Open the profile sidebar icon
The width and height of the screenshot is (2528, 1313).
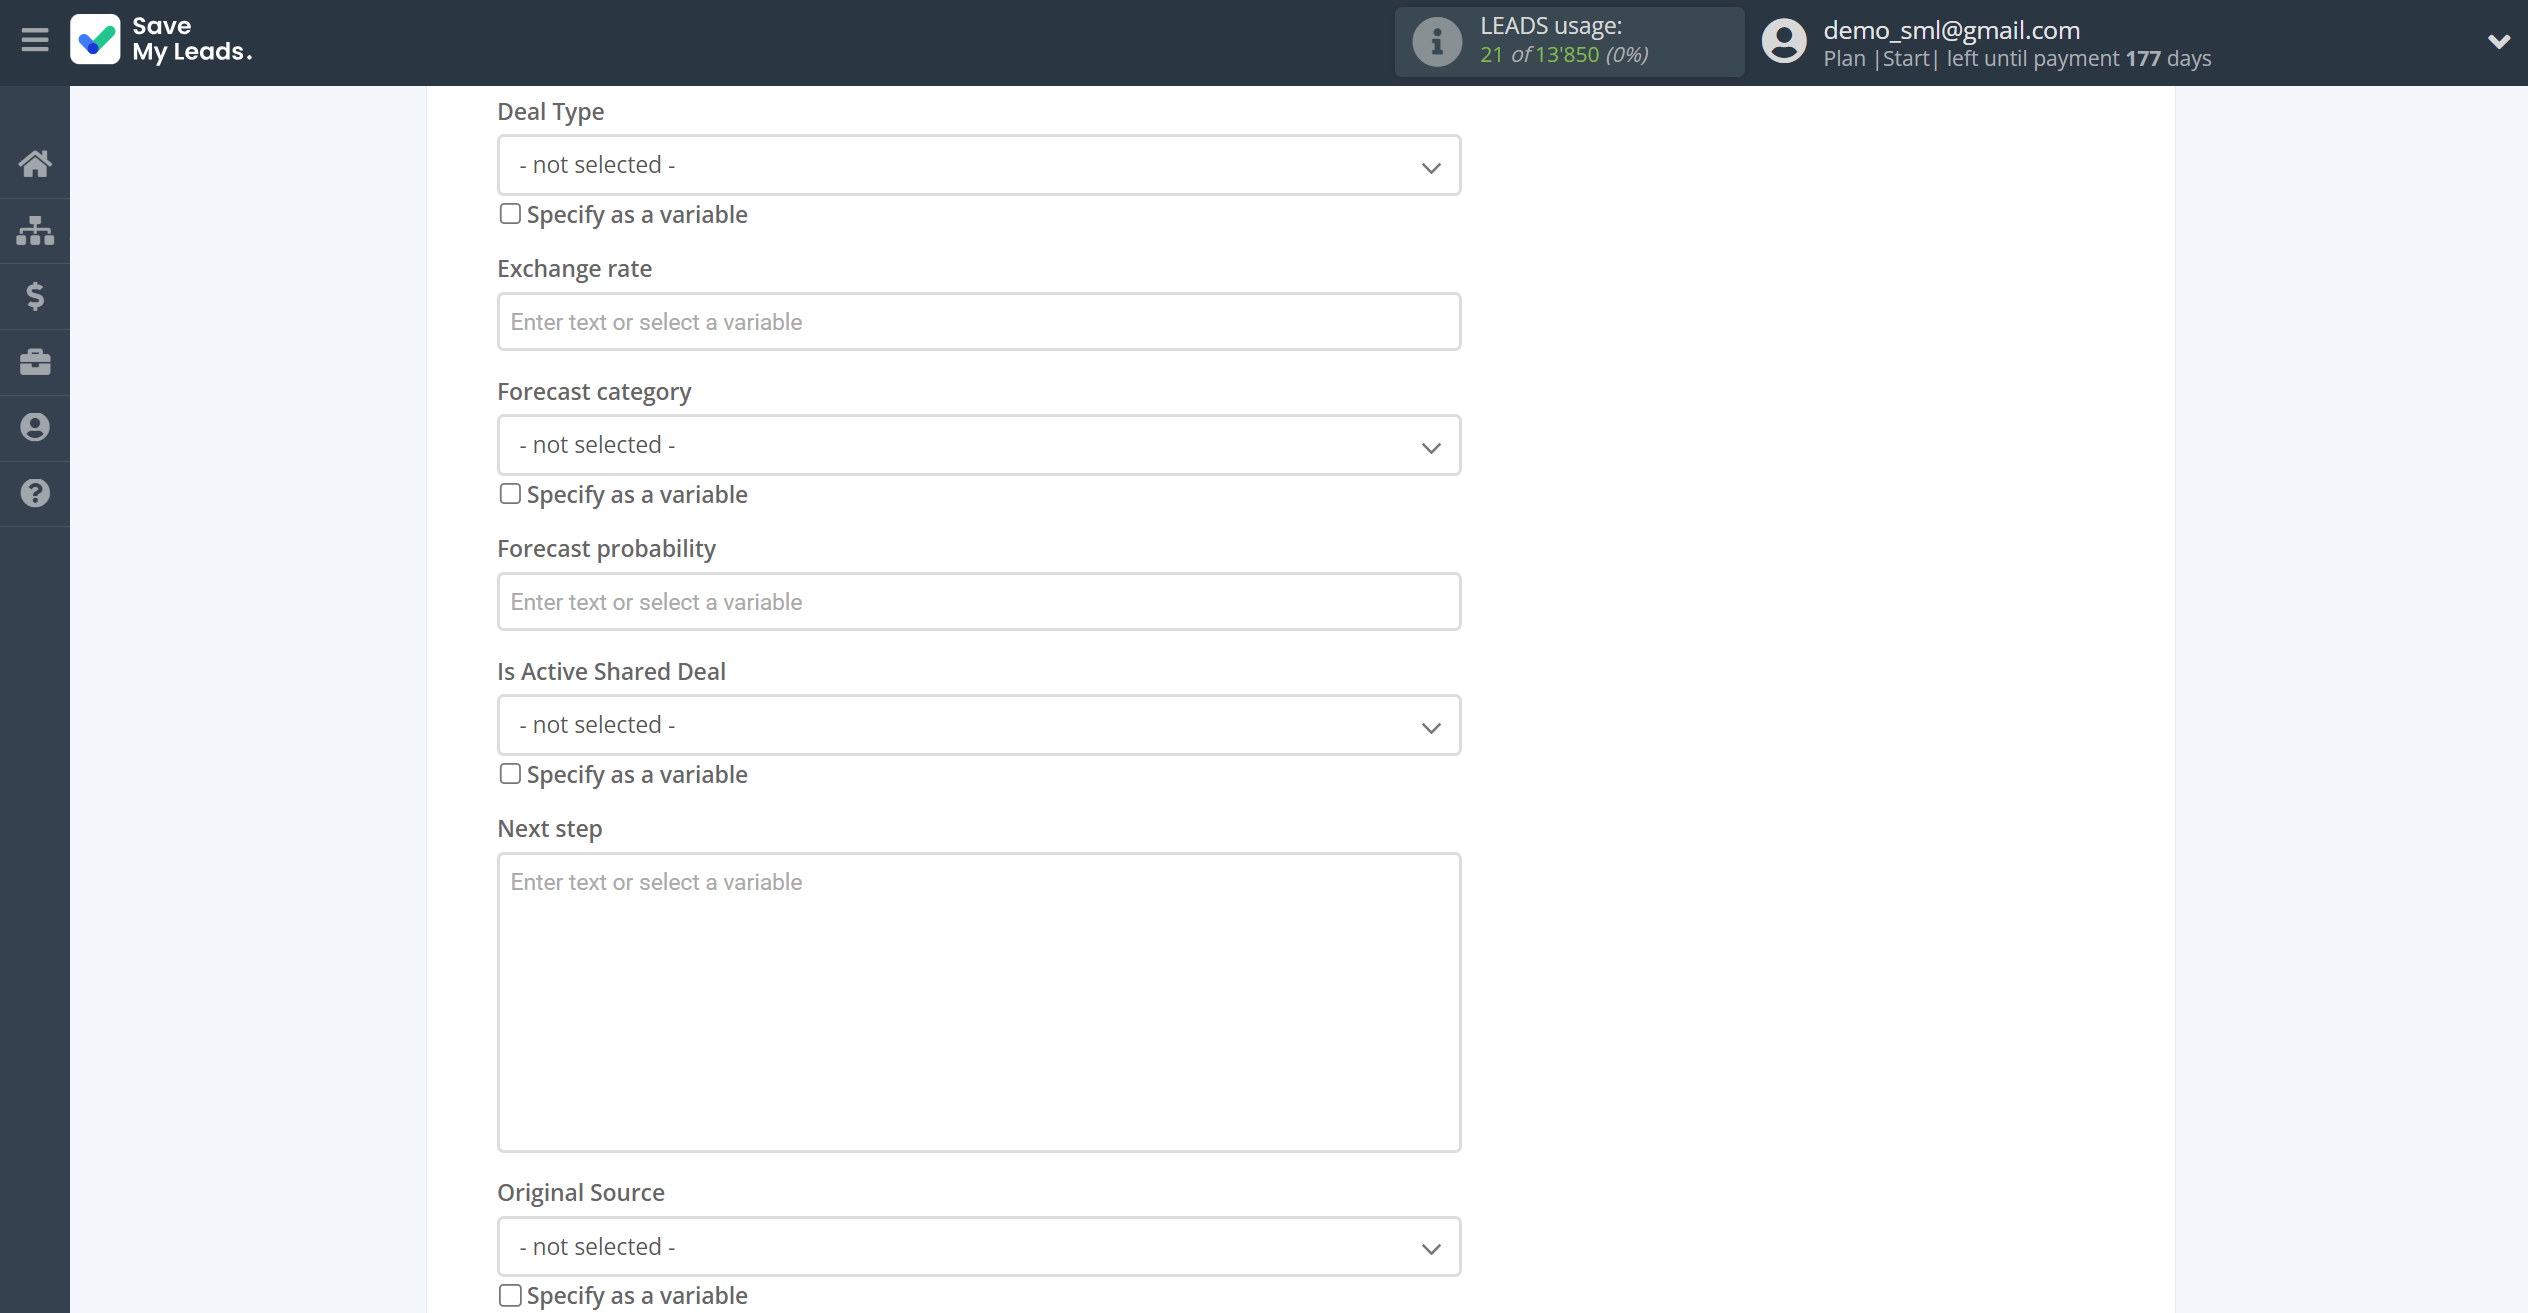(35, 428)
